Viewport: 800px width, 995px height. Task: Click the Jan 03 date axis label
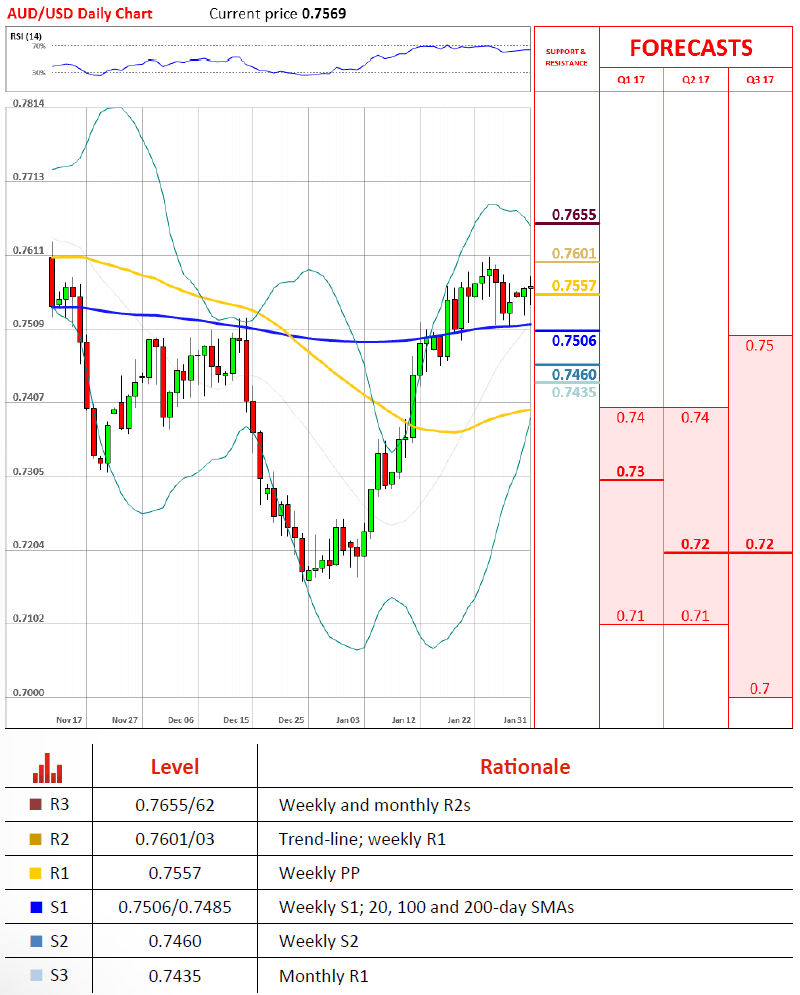coord(348,720)
